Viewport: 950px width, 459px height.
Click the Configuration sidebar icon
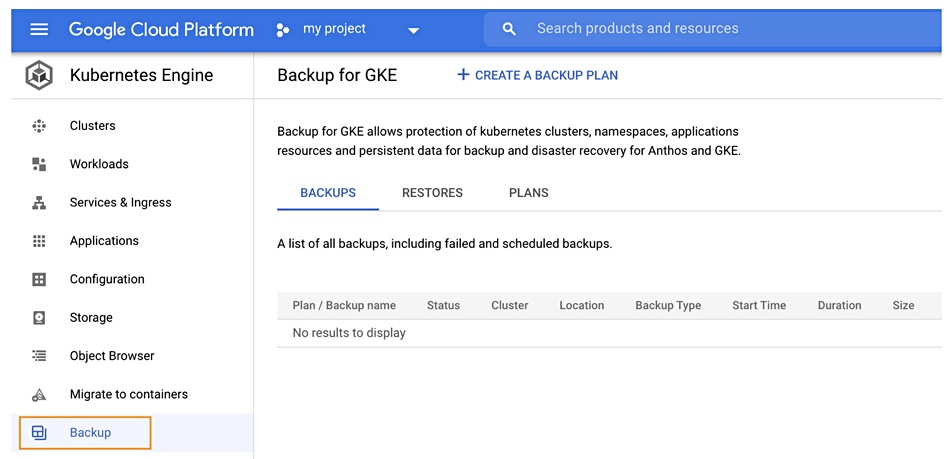point(39,279)
